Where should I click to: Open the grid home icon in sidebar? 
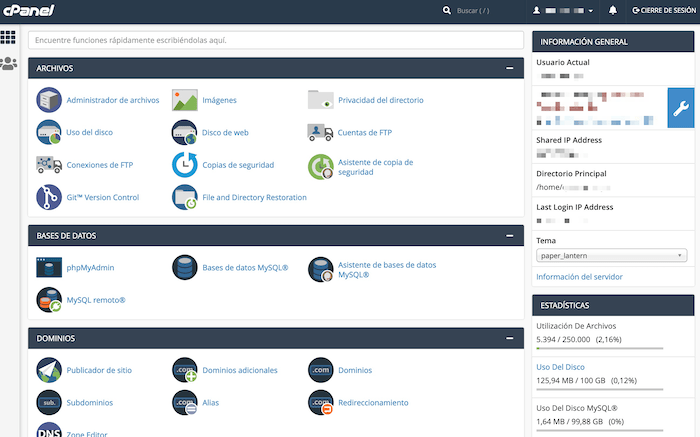(8, 37)
